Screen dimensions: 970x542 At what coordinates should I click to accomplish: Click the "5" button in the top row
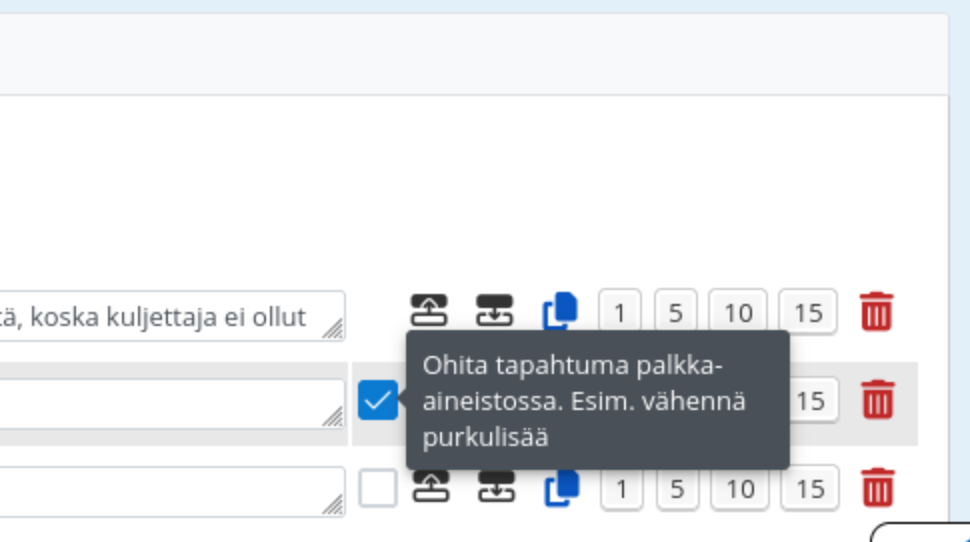point(676,312)
